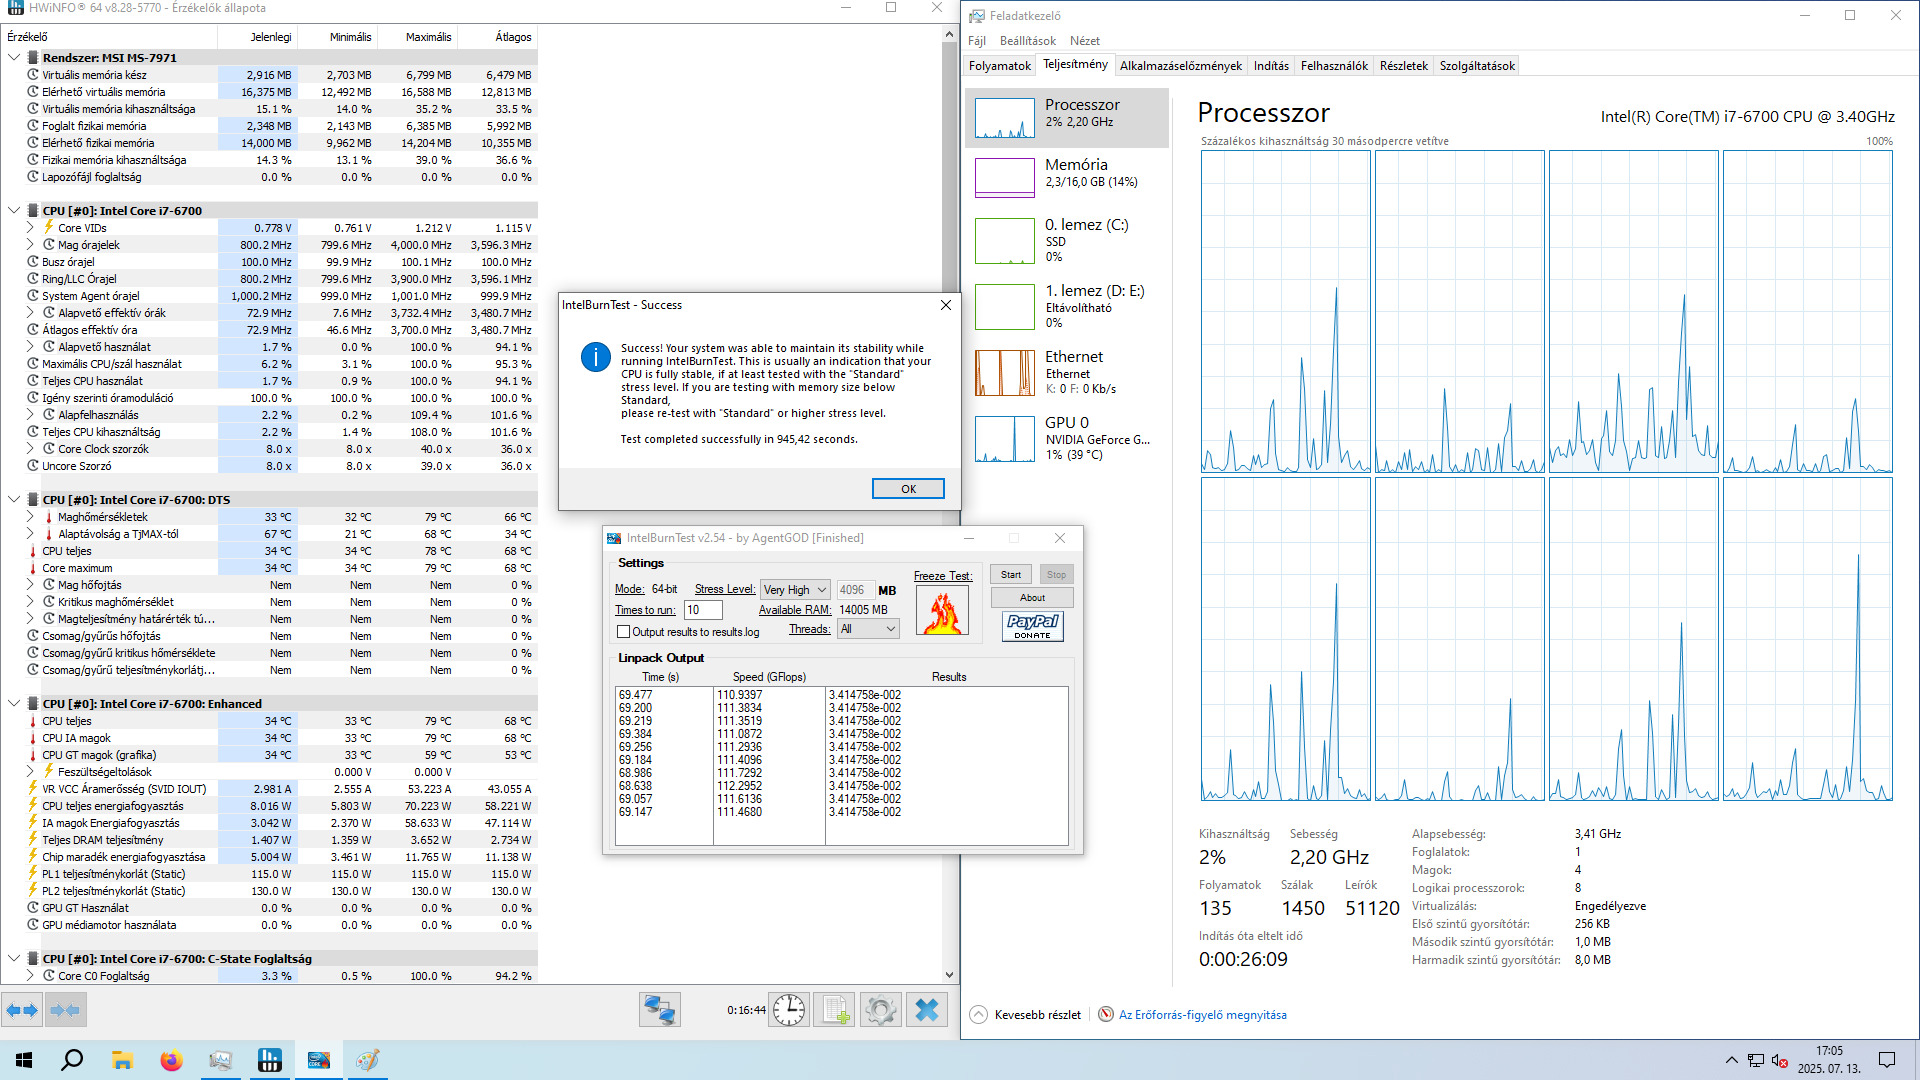Image resolution: width=1920 pixels, height=1080 pixels.
Task: Collapse the CPU i7-6700 DTS section
Action: [x=14, y=500]
